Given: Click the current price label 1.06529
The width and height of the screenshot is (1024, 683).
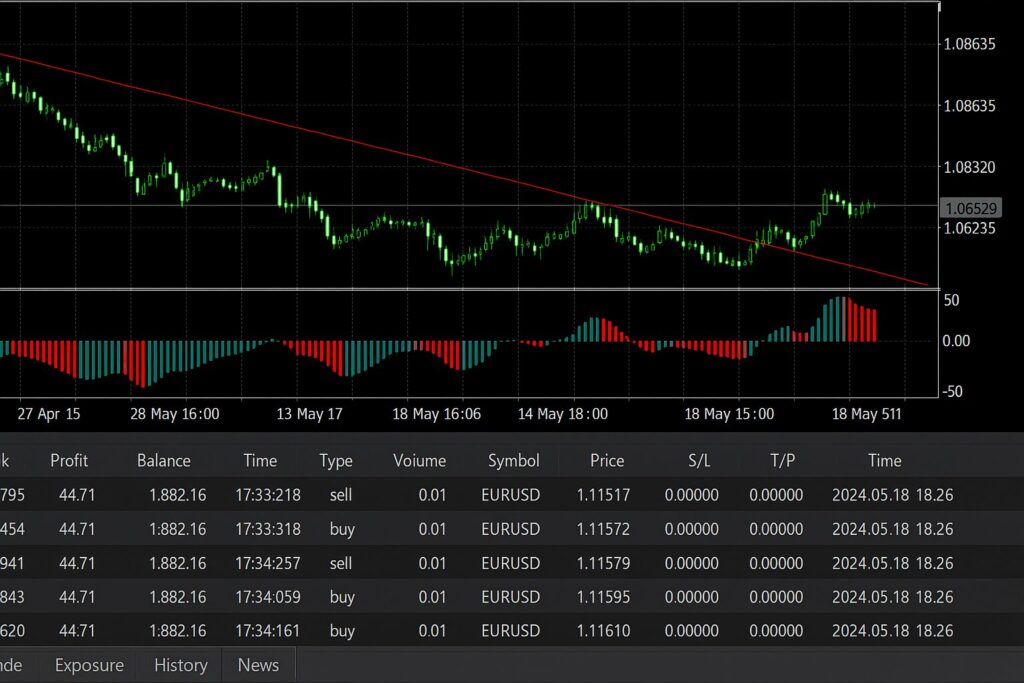Looking at the screenshot, I should (970, 208).
